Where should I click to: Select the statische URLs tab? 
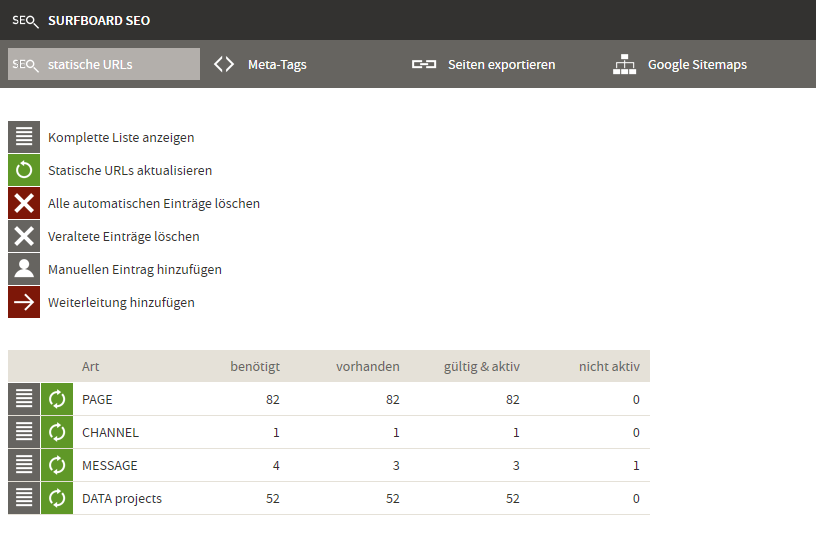104,64
